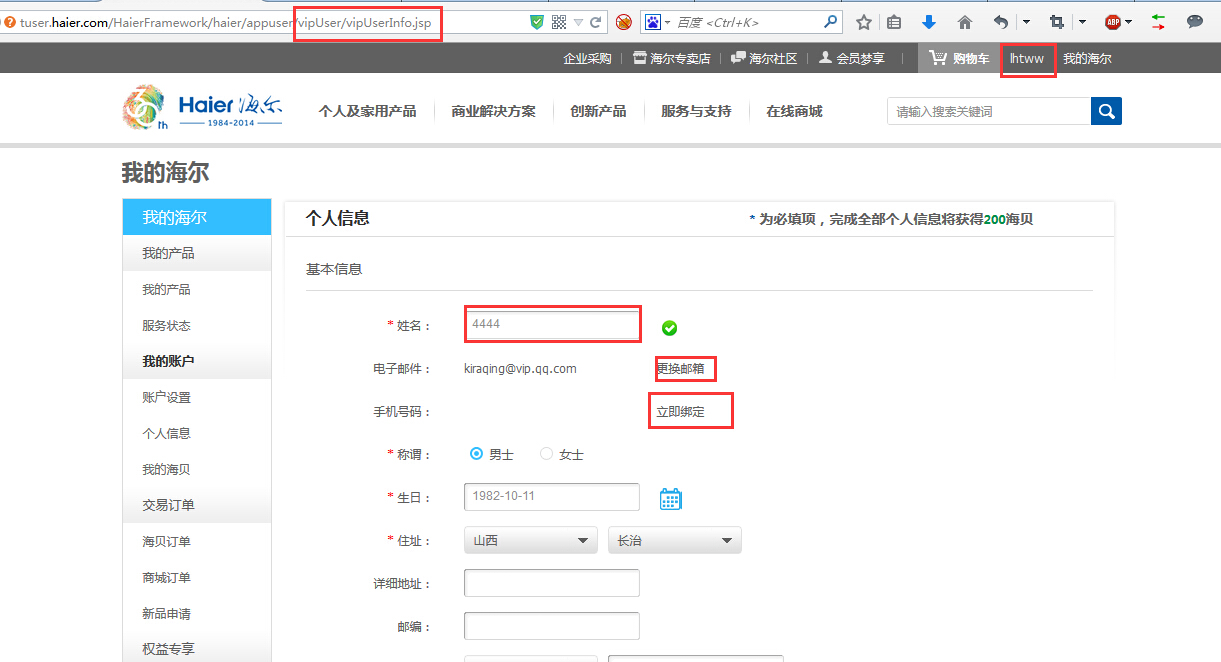Image resolution: width=1221 pixels, height=662 pixels.
Task: Click the crop screenshot tool icon
Action: pyautogui.click(x=1057, y=22)
